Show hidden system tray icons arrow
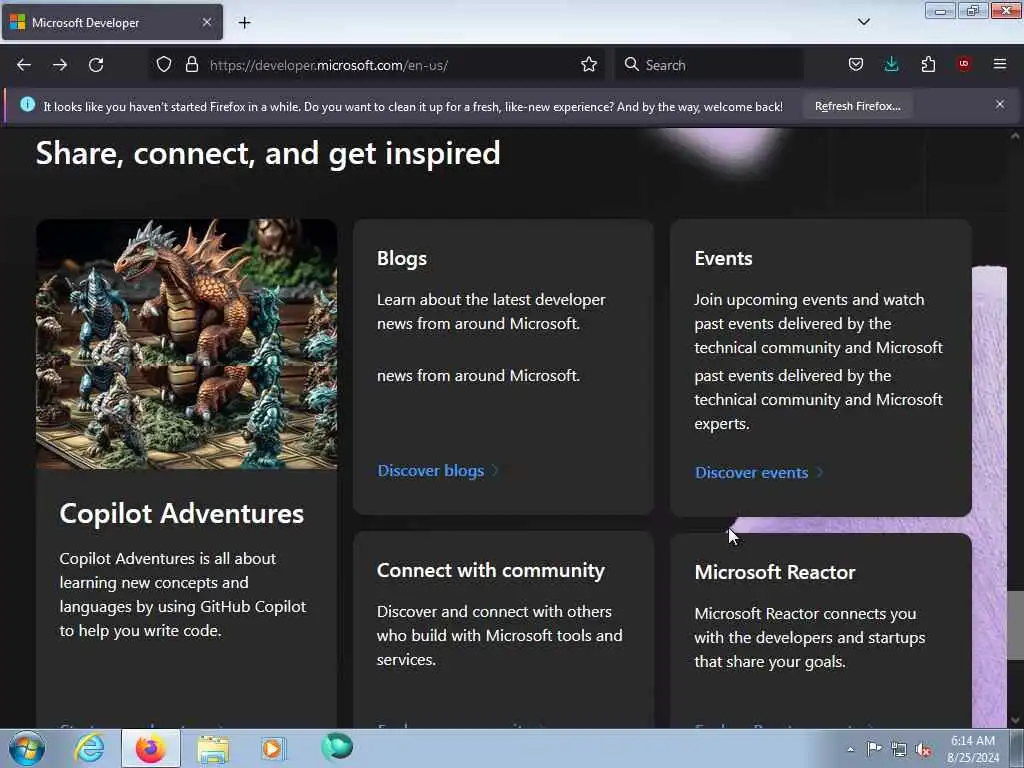 (850, 749)
